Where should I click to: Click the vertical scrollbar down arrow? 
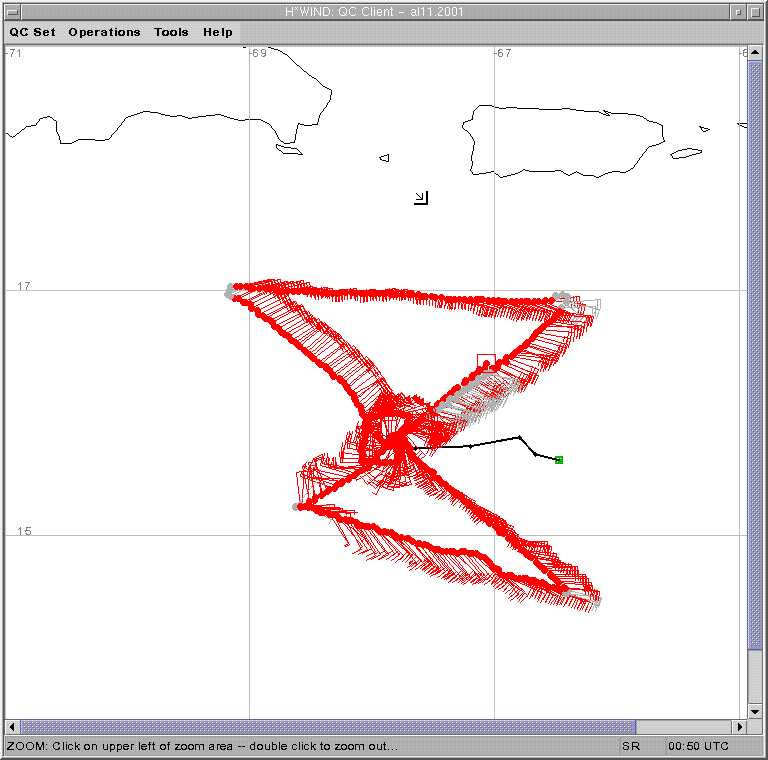[x=756, y=712]
